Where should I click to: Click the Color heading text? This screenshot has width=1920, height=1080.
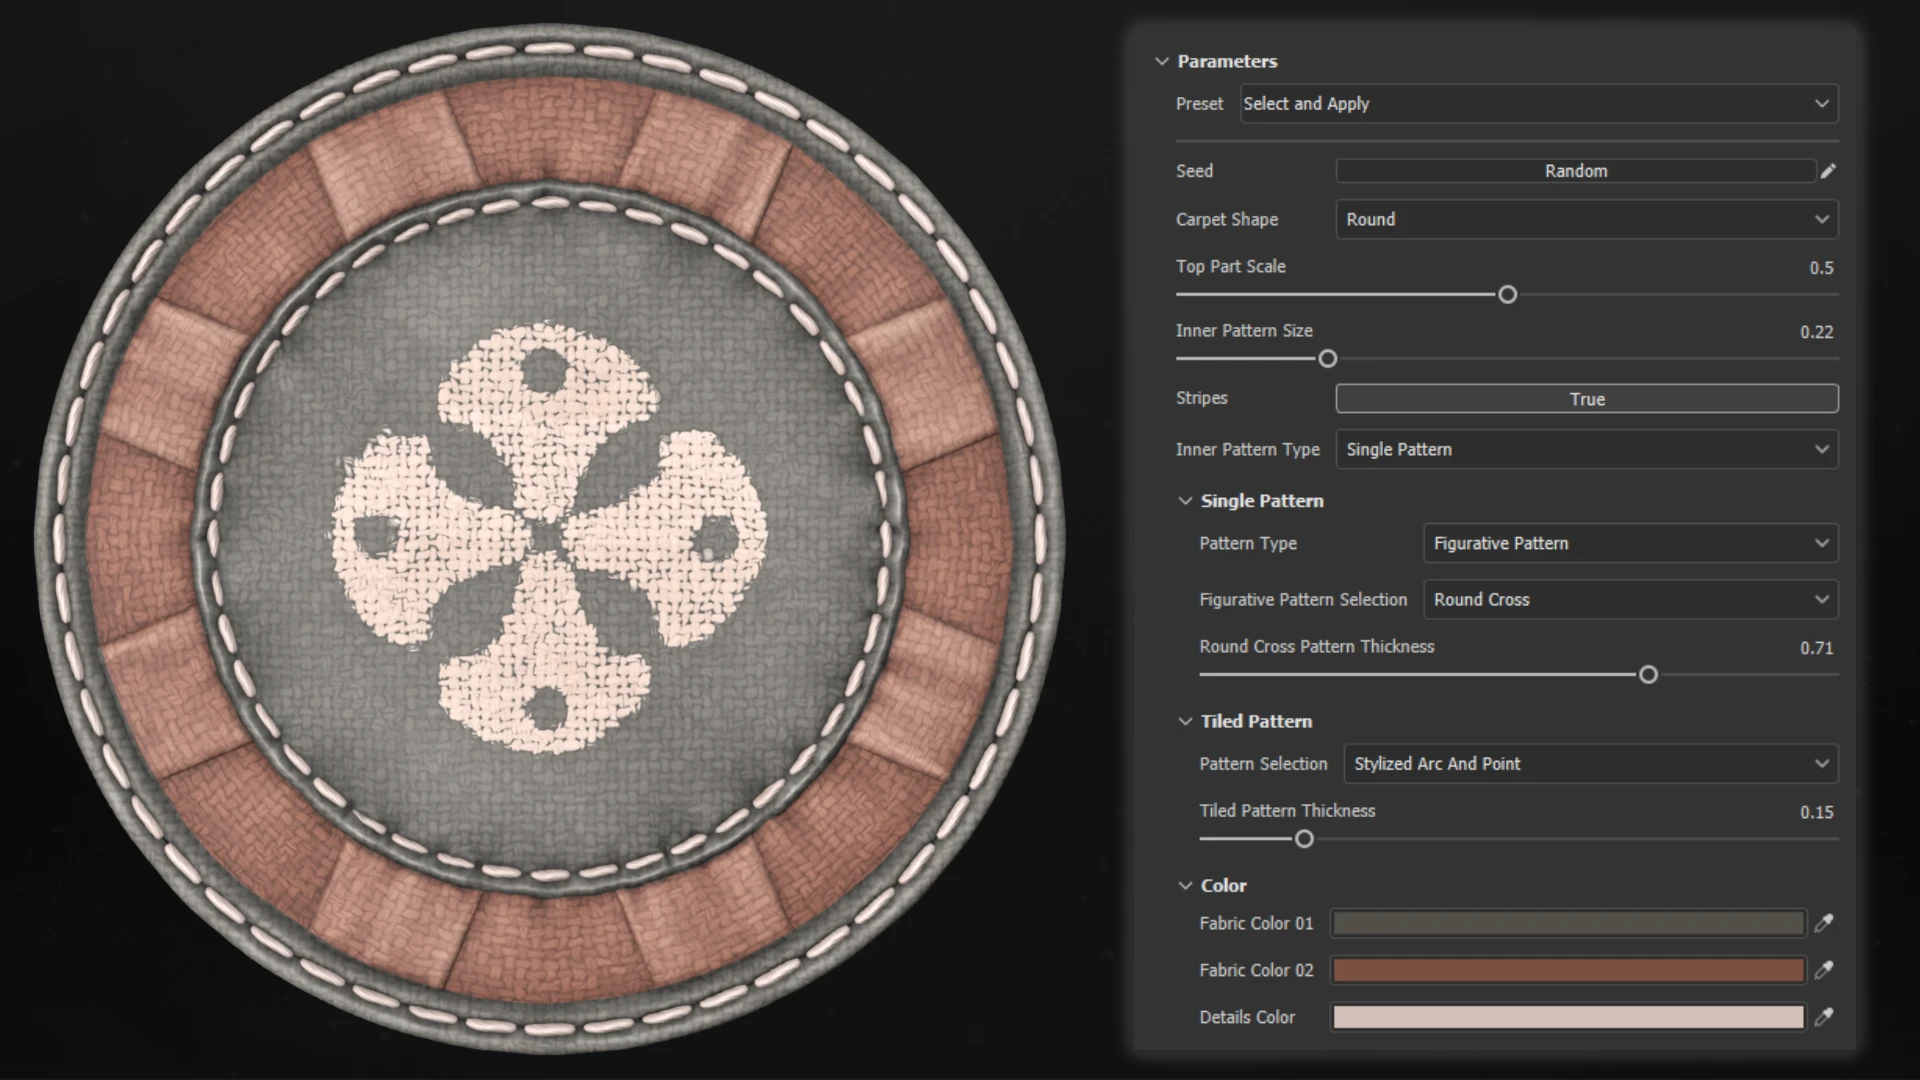click(1223, 885)
